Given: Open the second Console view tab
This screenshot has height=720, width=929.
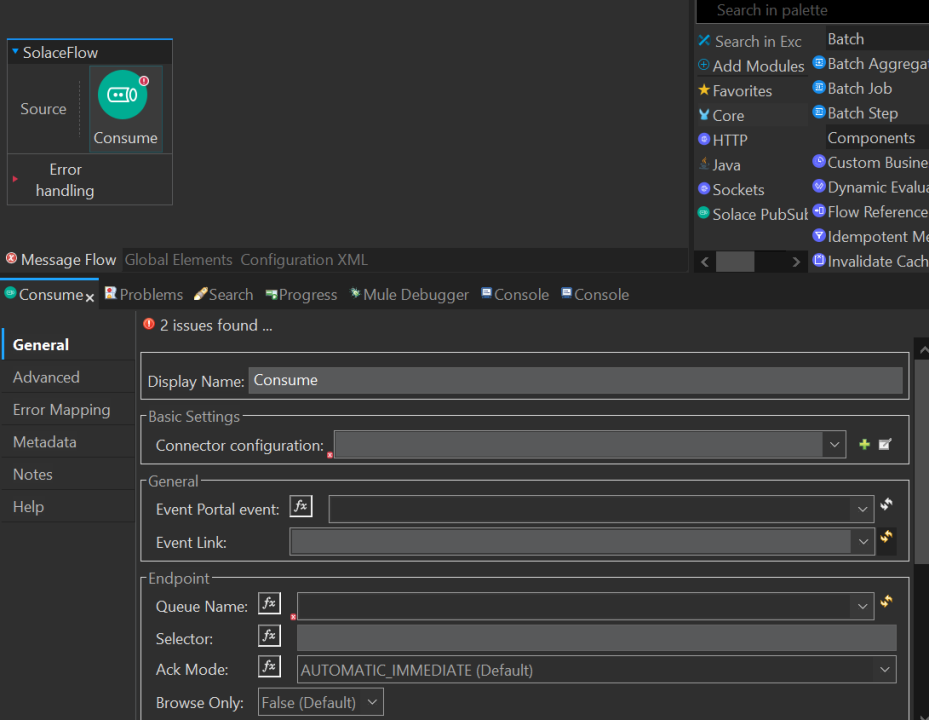Looking at the screenshot, I should coord(595,295).
